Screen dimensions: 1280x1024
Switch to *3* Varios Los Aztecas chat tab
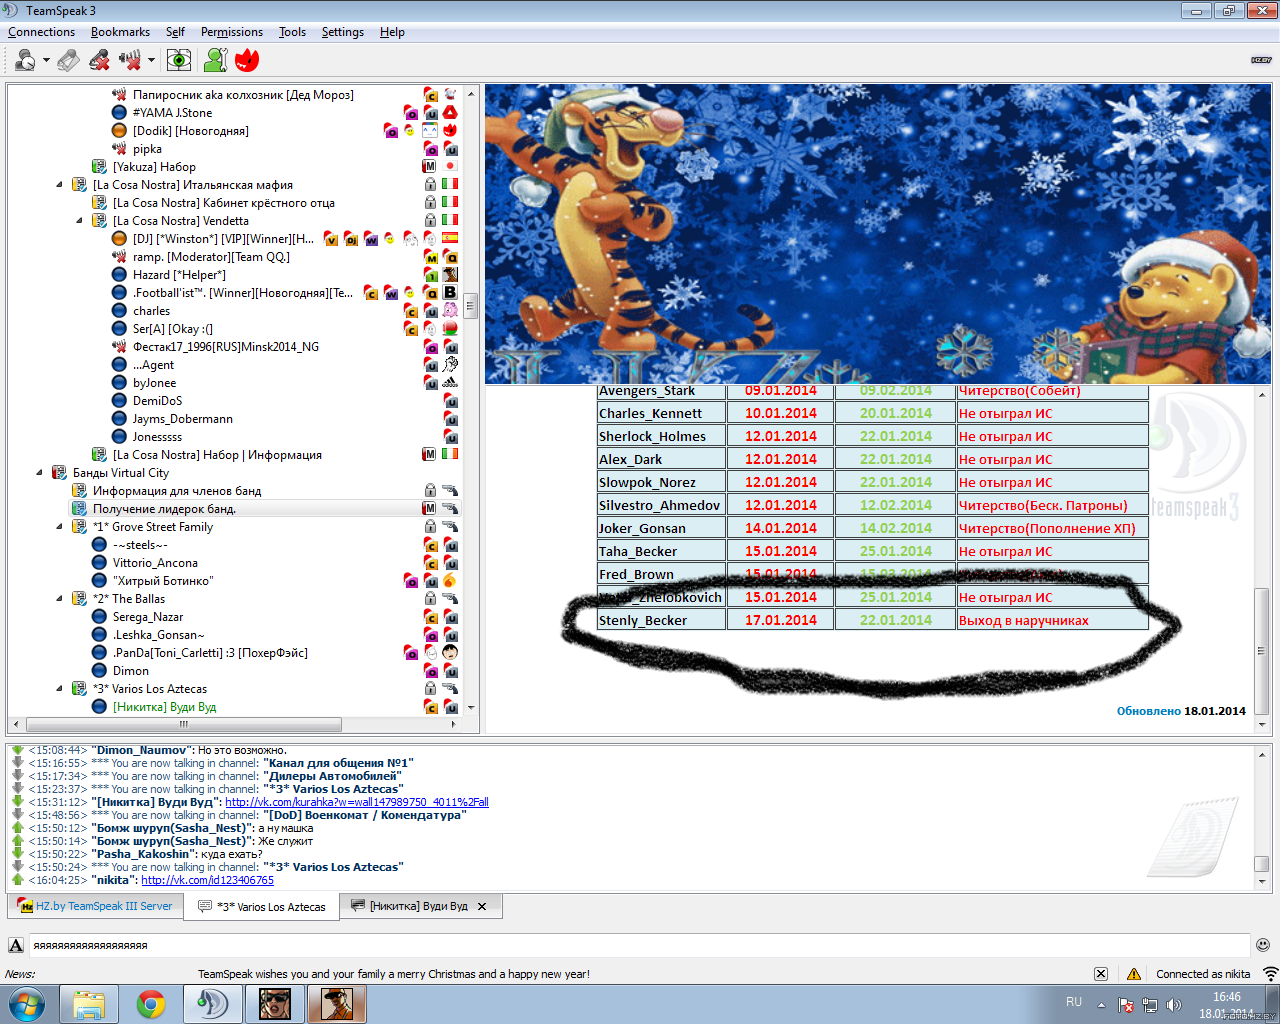tap(262, 907)
